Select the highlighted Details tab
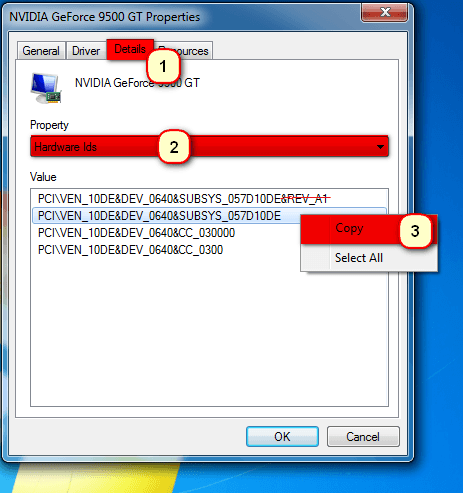 coord(130,49)
